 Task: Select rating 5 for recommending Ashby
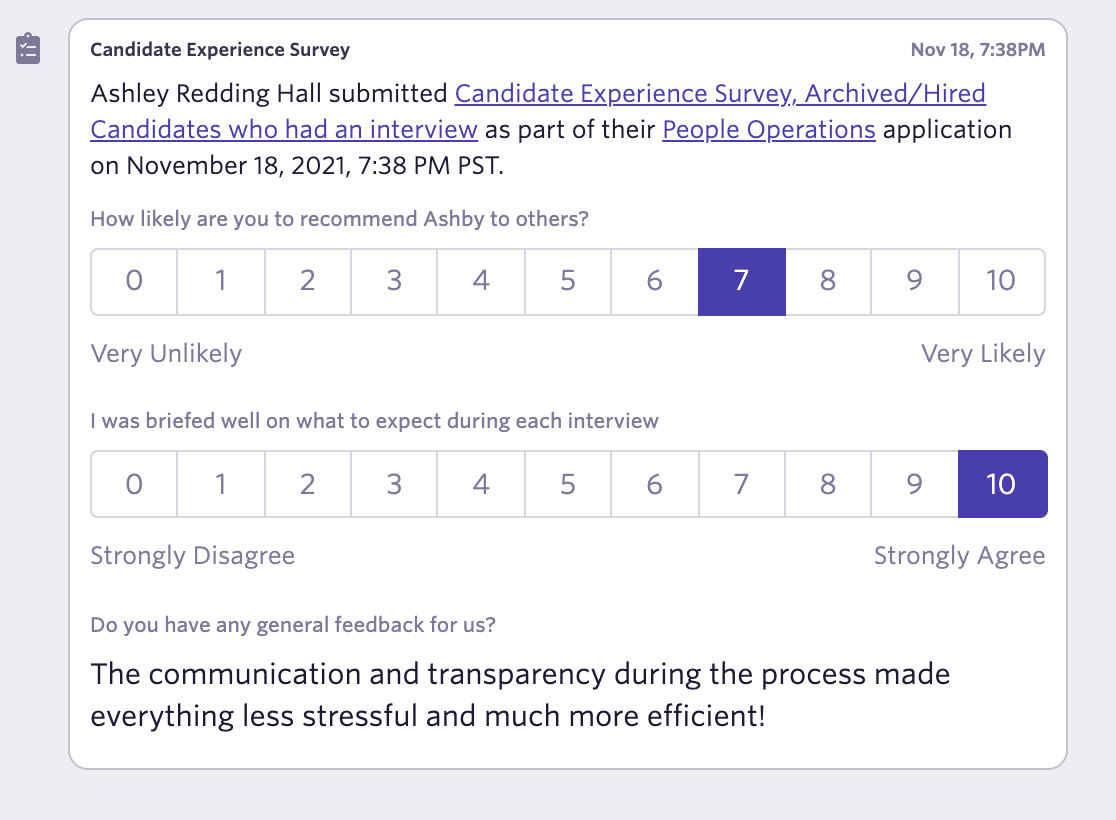568,282
